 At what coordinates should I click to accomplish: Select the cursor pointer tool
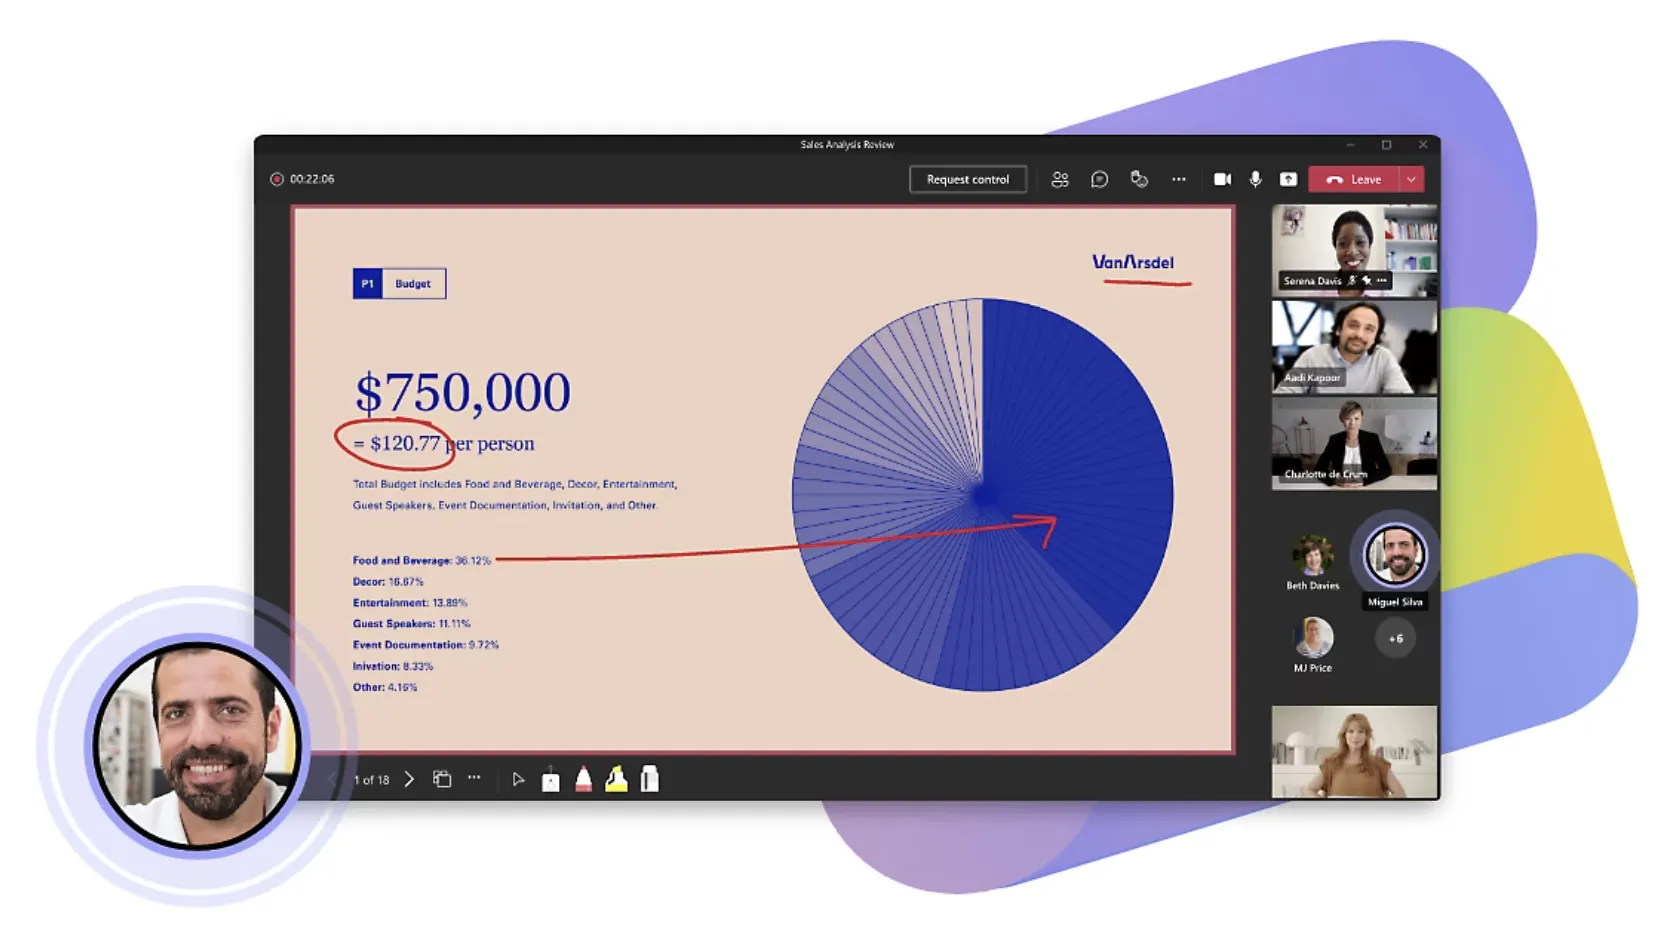(518, 779)
